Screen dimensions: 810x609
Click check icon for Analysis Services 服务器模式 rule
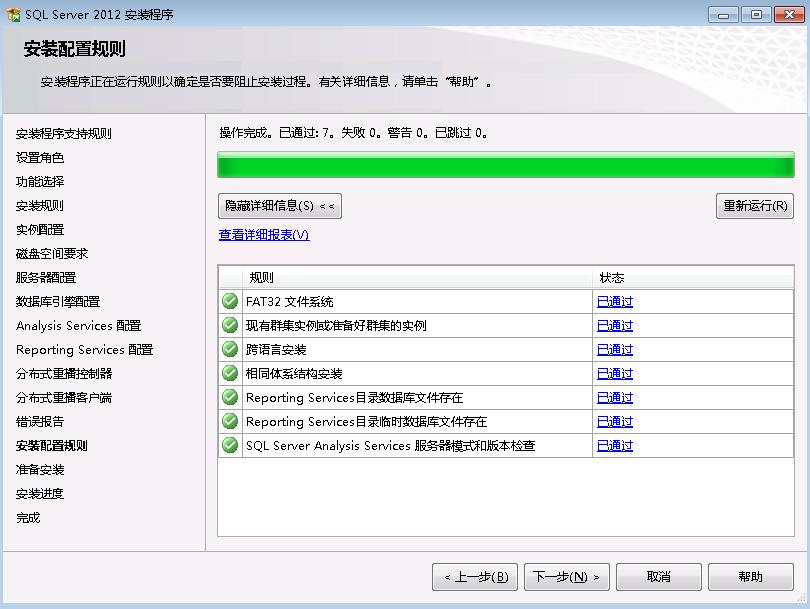(x=230, y=445)
